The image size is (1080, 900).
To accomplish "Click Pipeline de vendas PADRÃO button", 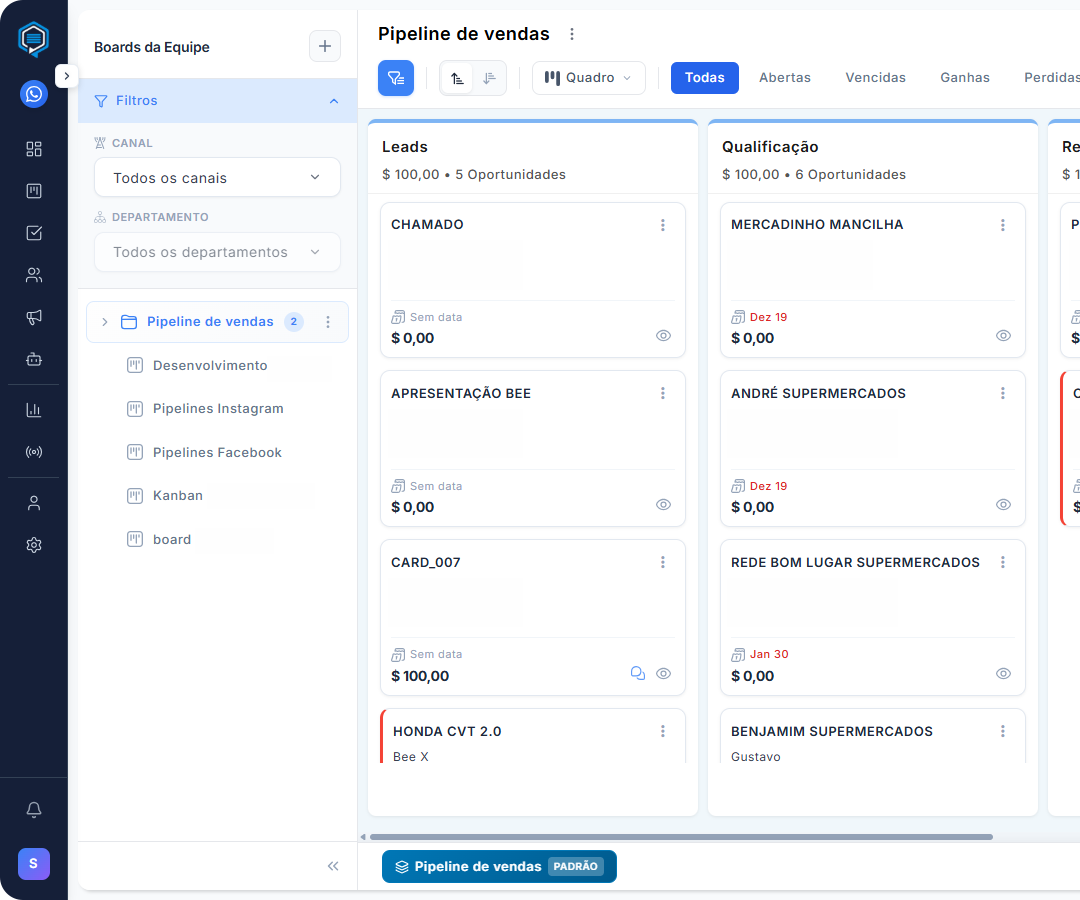I will [x=499, y=867].
